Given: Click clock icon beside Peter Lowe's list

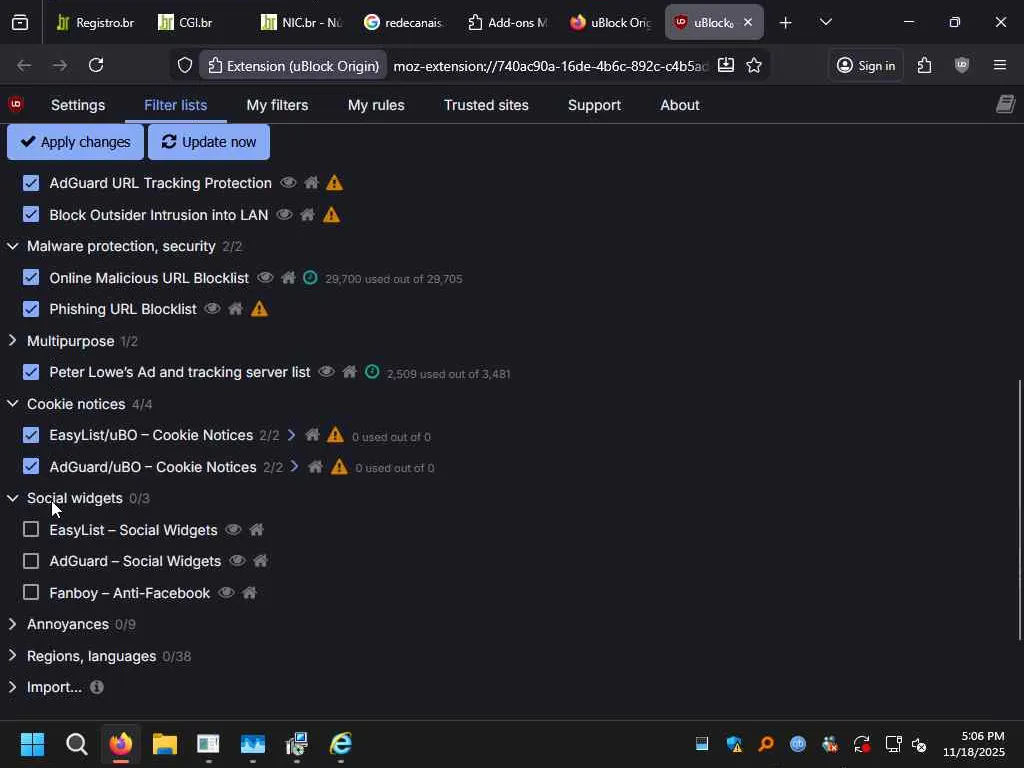Looking at the screenshot, I should click(372, 372).
